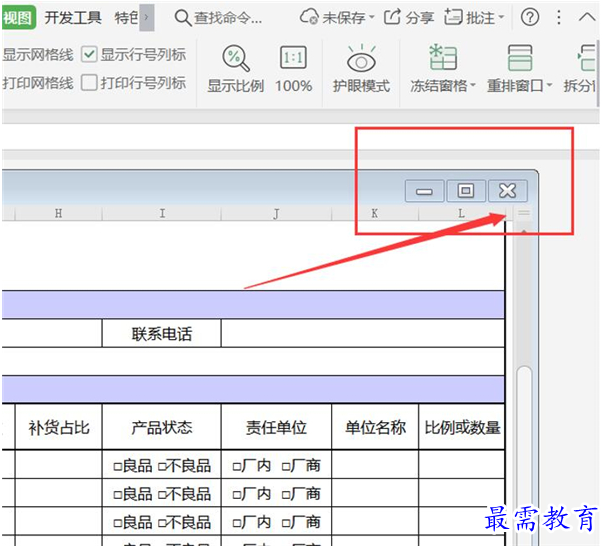Select the 联系电话 cell
This screenshot has height=550, width=606.
point(162,334)
